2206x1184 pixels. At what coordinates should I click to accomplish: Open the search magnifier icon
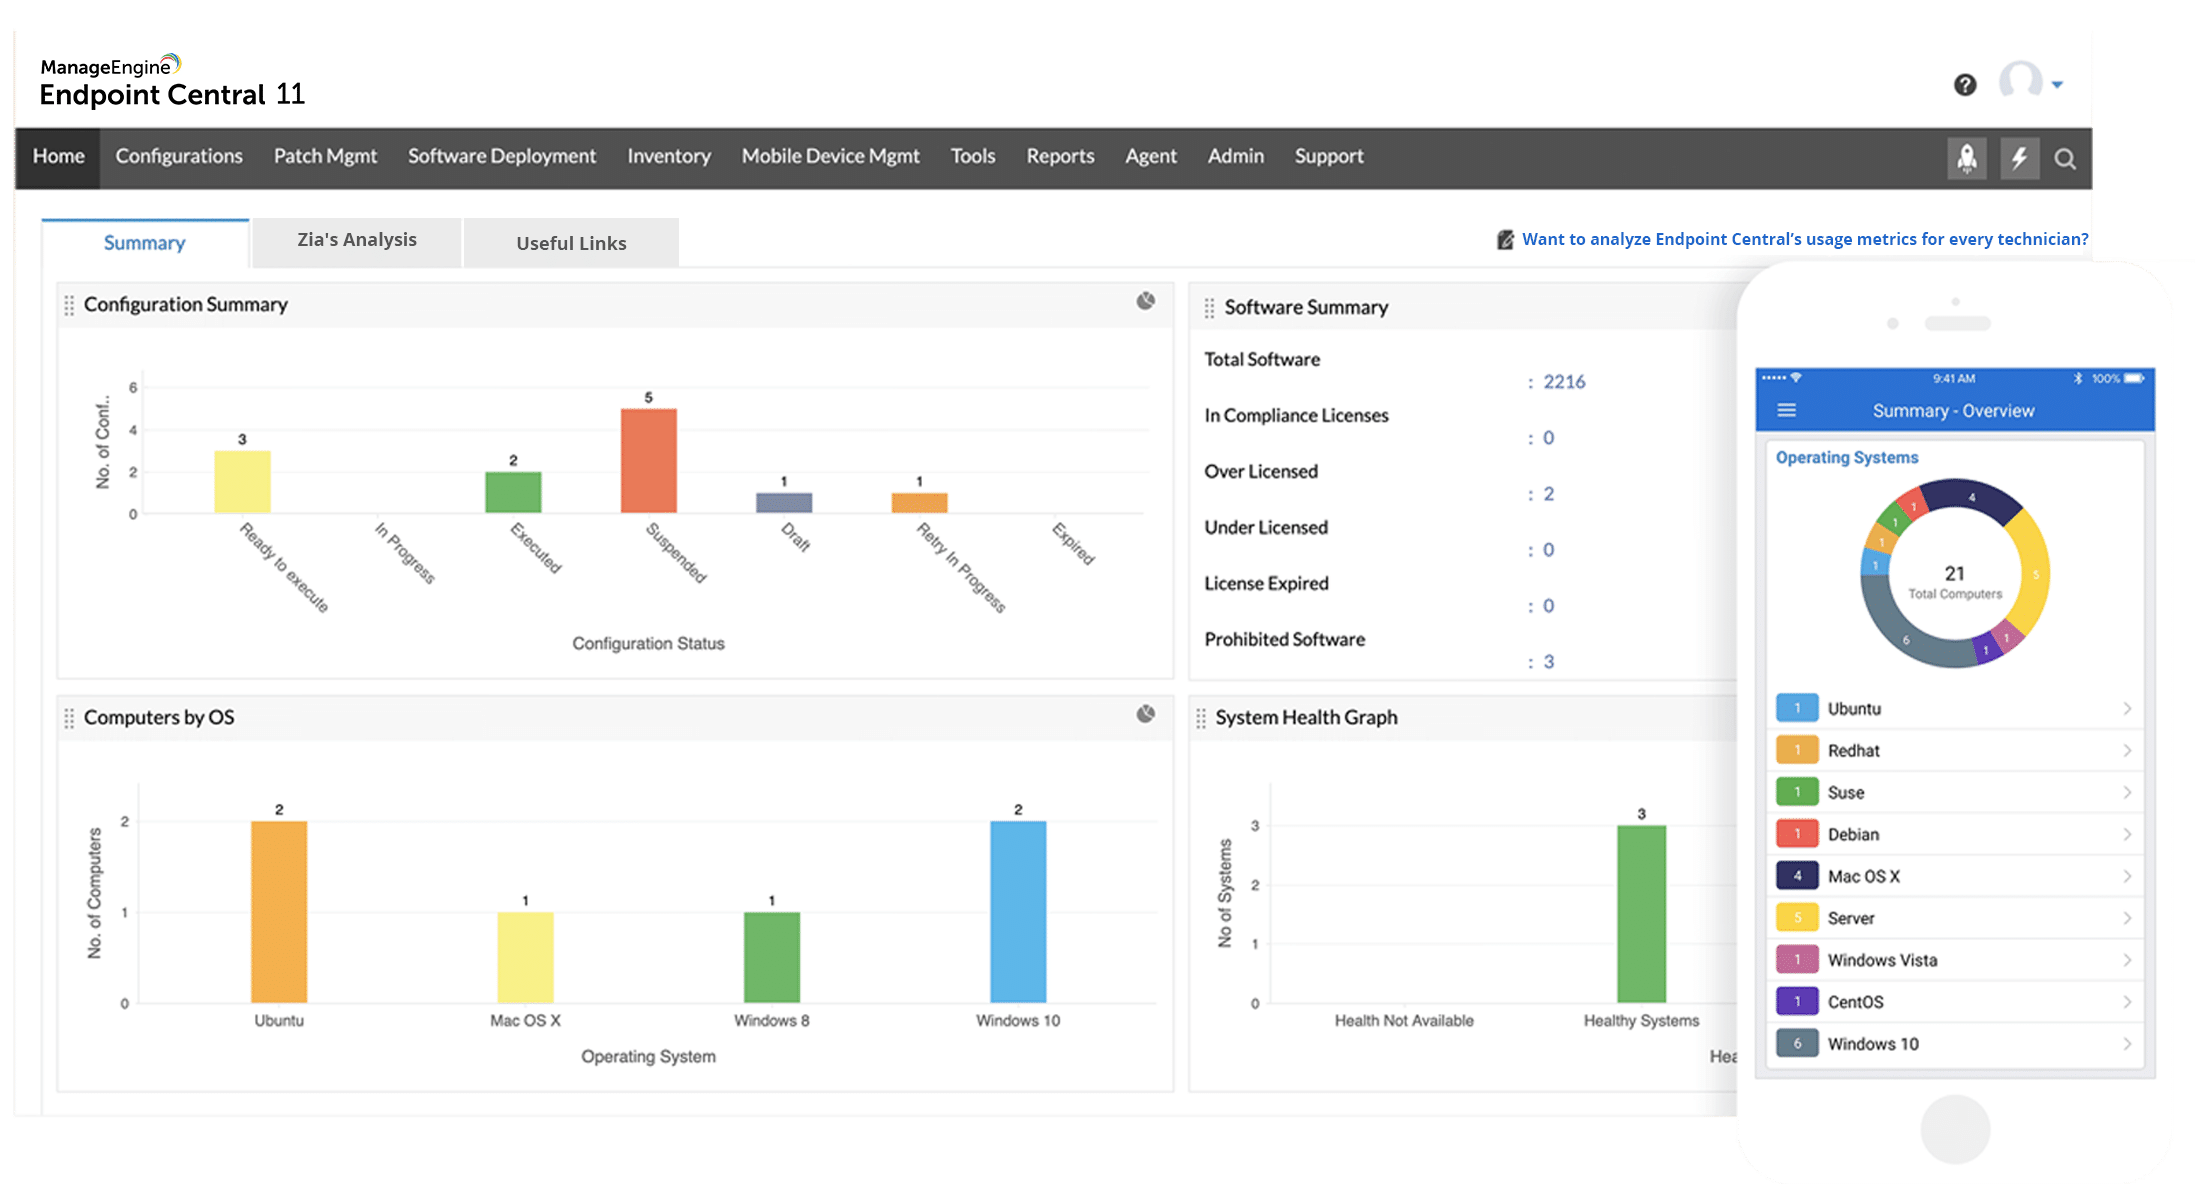2065,159
